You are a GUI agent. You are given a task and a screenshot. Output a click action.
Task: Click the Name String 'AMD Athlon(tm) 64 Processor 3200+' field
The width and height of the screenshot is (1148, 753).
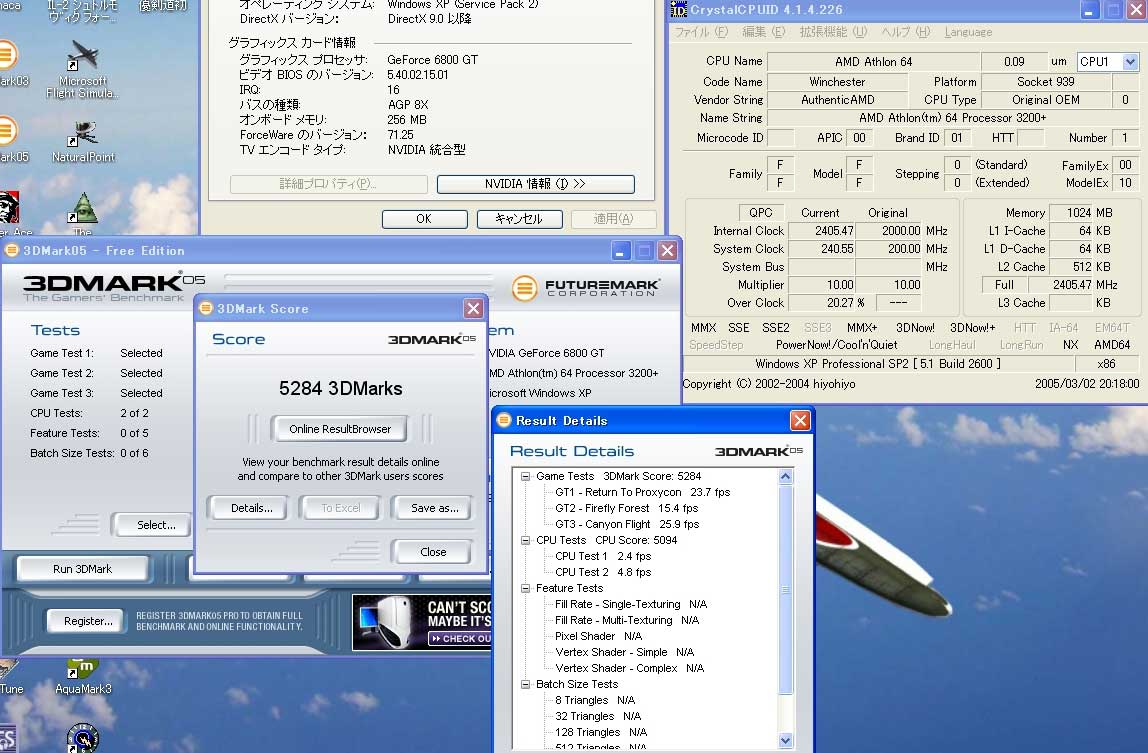click(953, 118)
